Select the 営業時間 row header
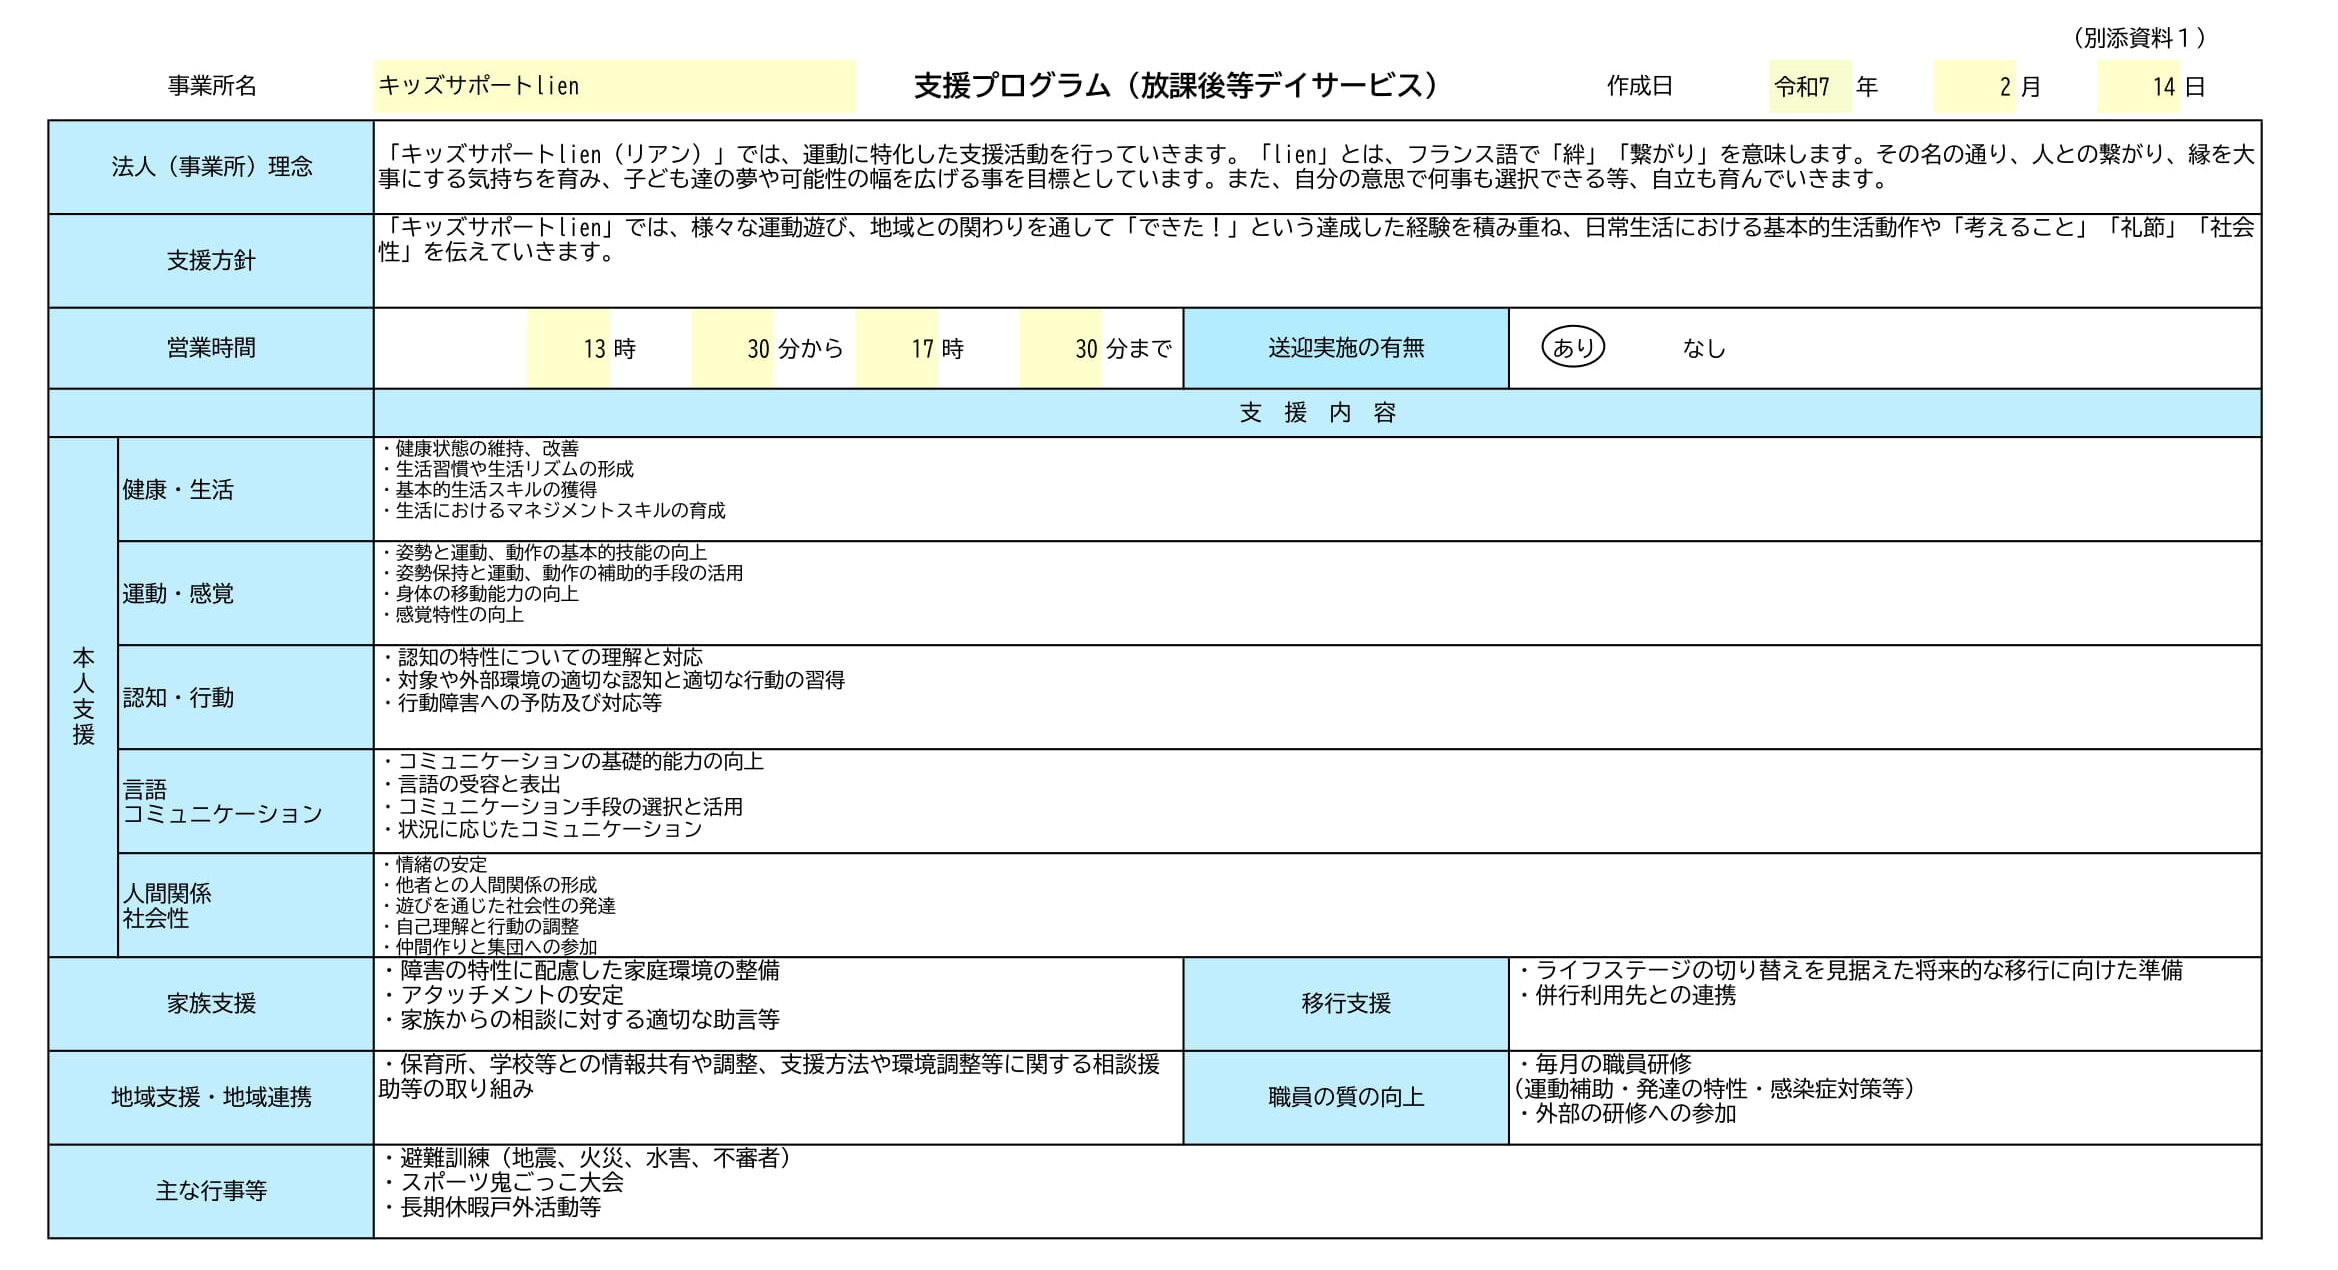 (212, 348)
